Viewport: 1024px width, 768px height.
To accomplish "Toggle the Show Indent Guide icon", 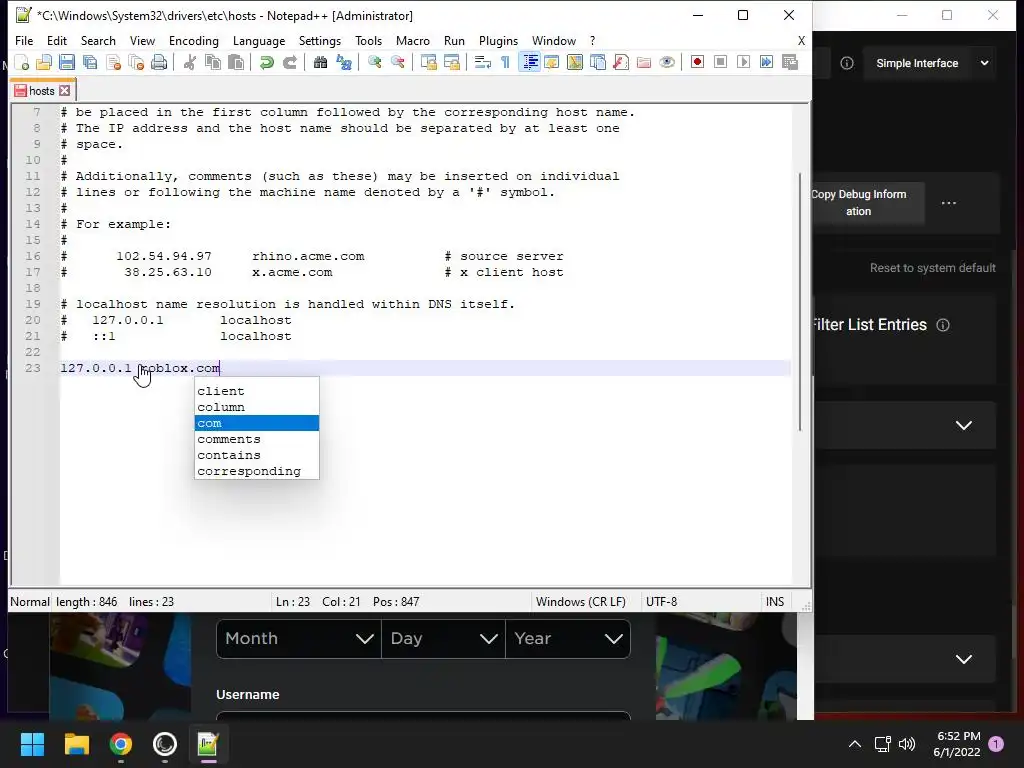I will click(x=530, y=63).
